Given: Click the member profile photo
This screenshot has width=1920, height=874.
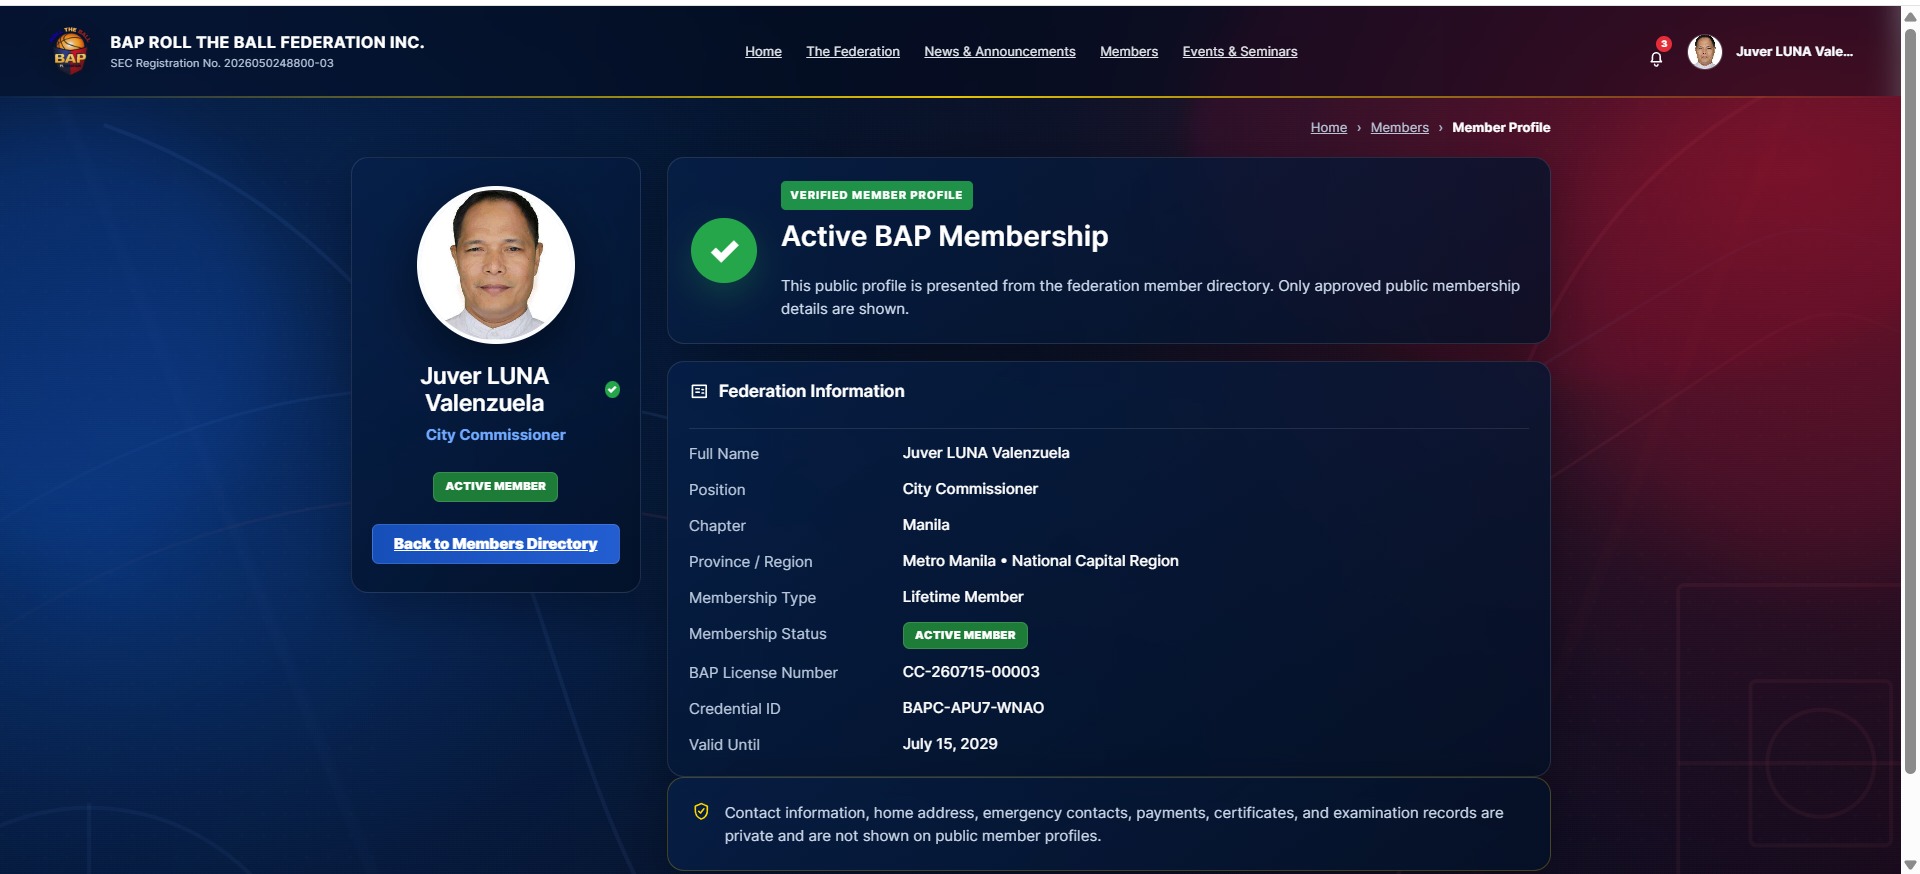Looking at the screenshot, I should coord(496,265).
